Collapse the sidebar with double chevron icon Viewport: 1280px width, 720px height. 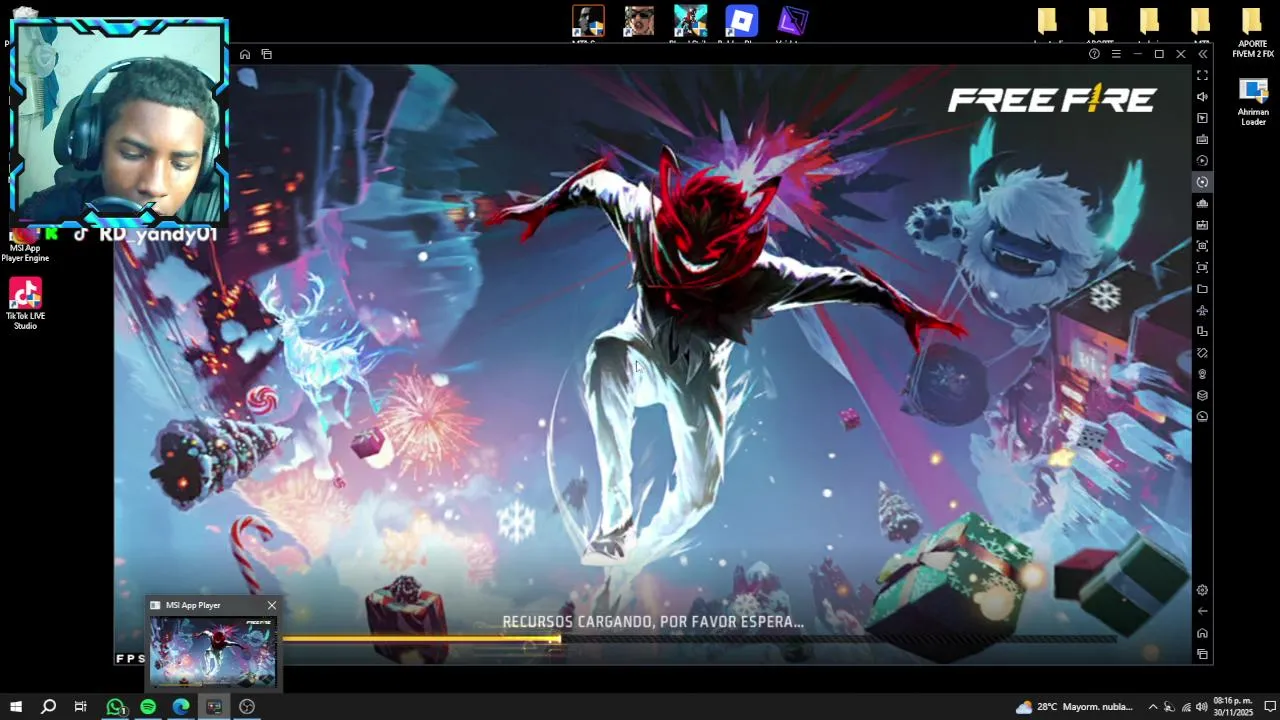pyautogui.click(x=1203, y=54)
